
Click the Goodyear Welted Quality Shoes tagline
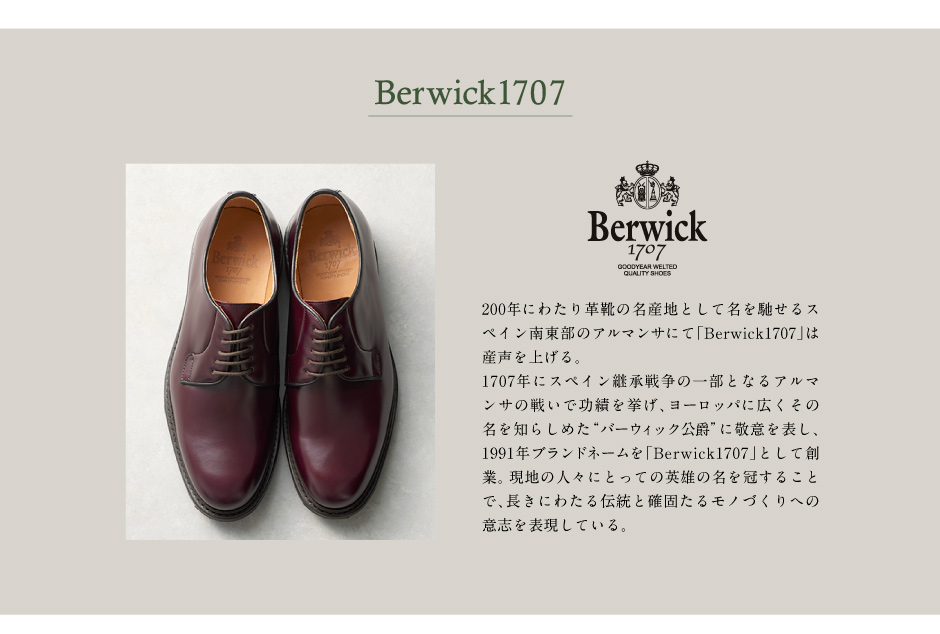tap(647, 270)
